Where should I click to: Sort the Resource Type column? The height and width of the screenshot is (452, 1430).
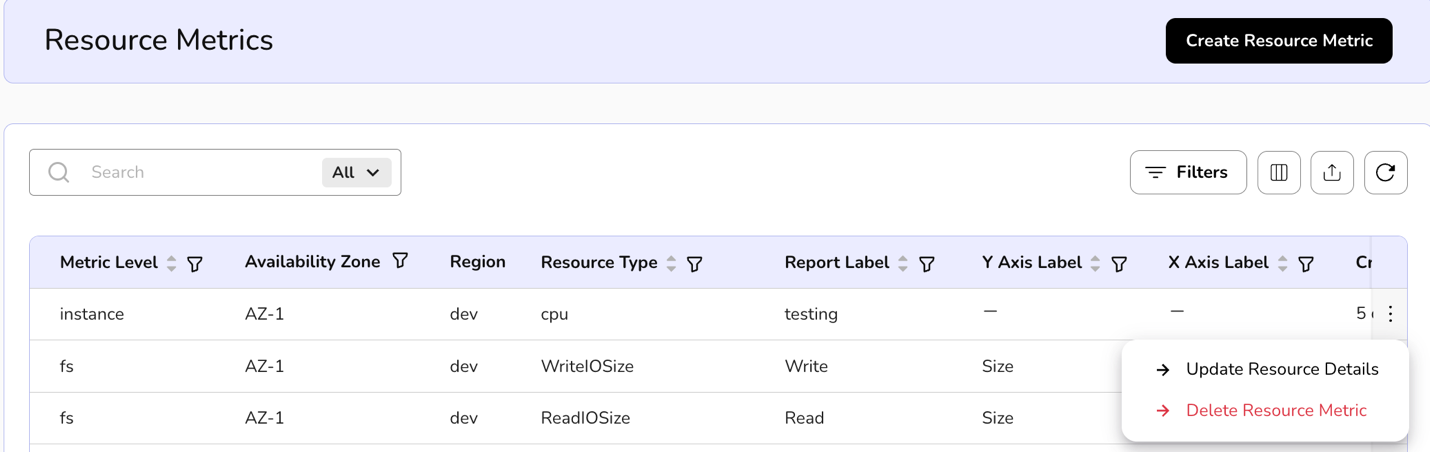coord(671,263)
